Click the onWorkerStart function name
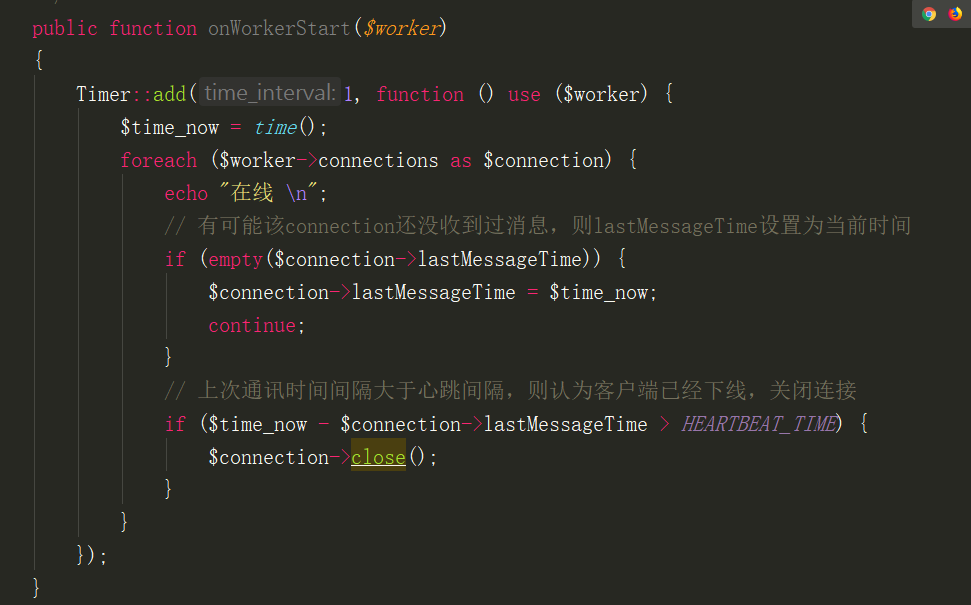 tap(279, 28)
